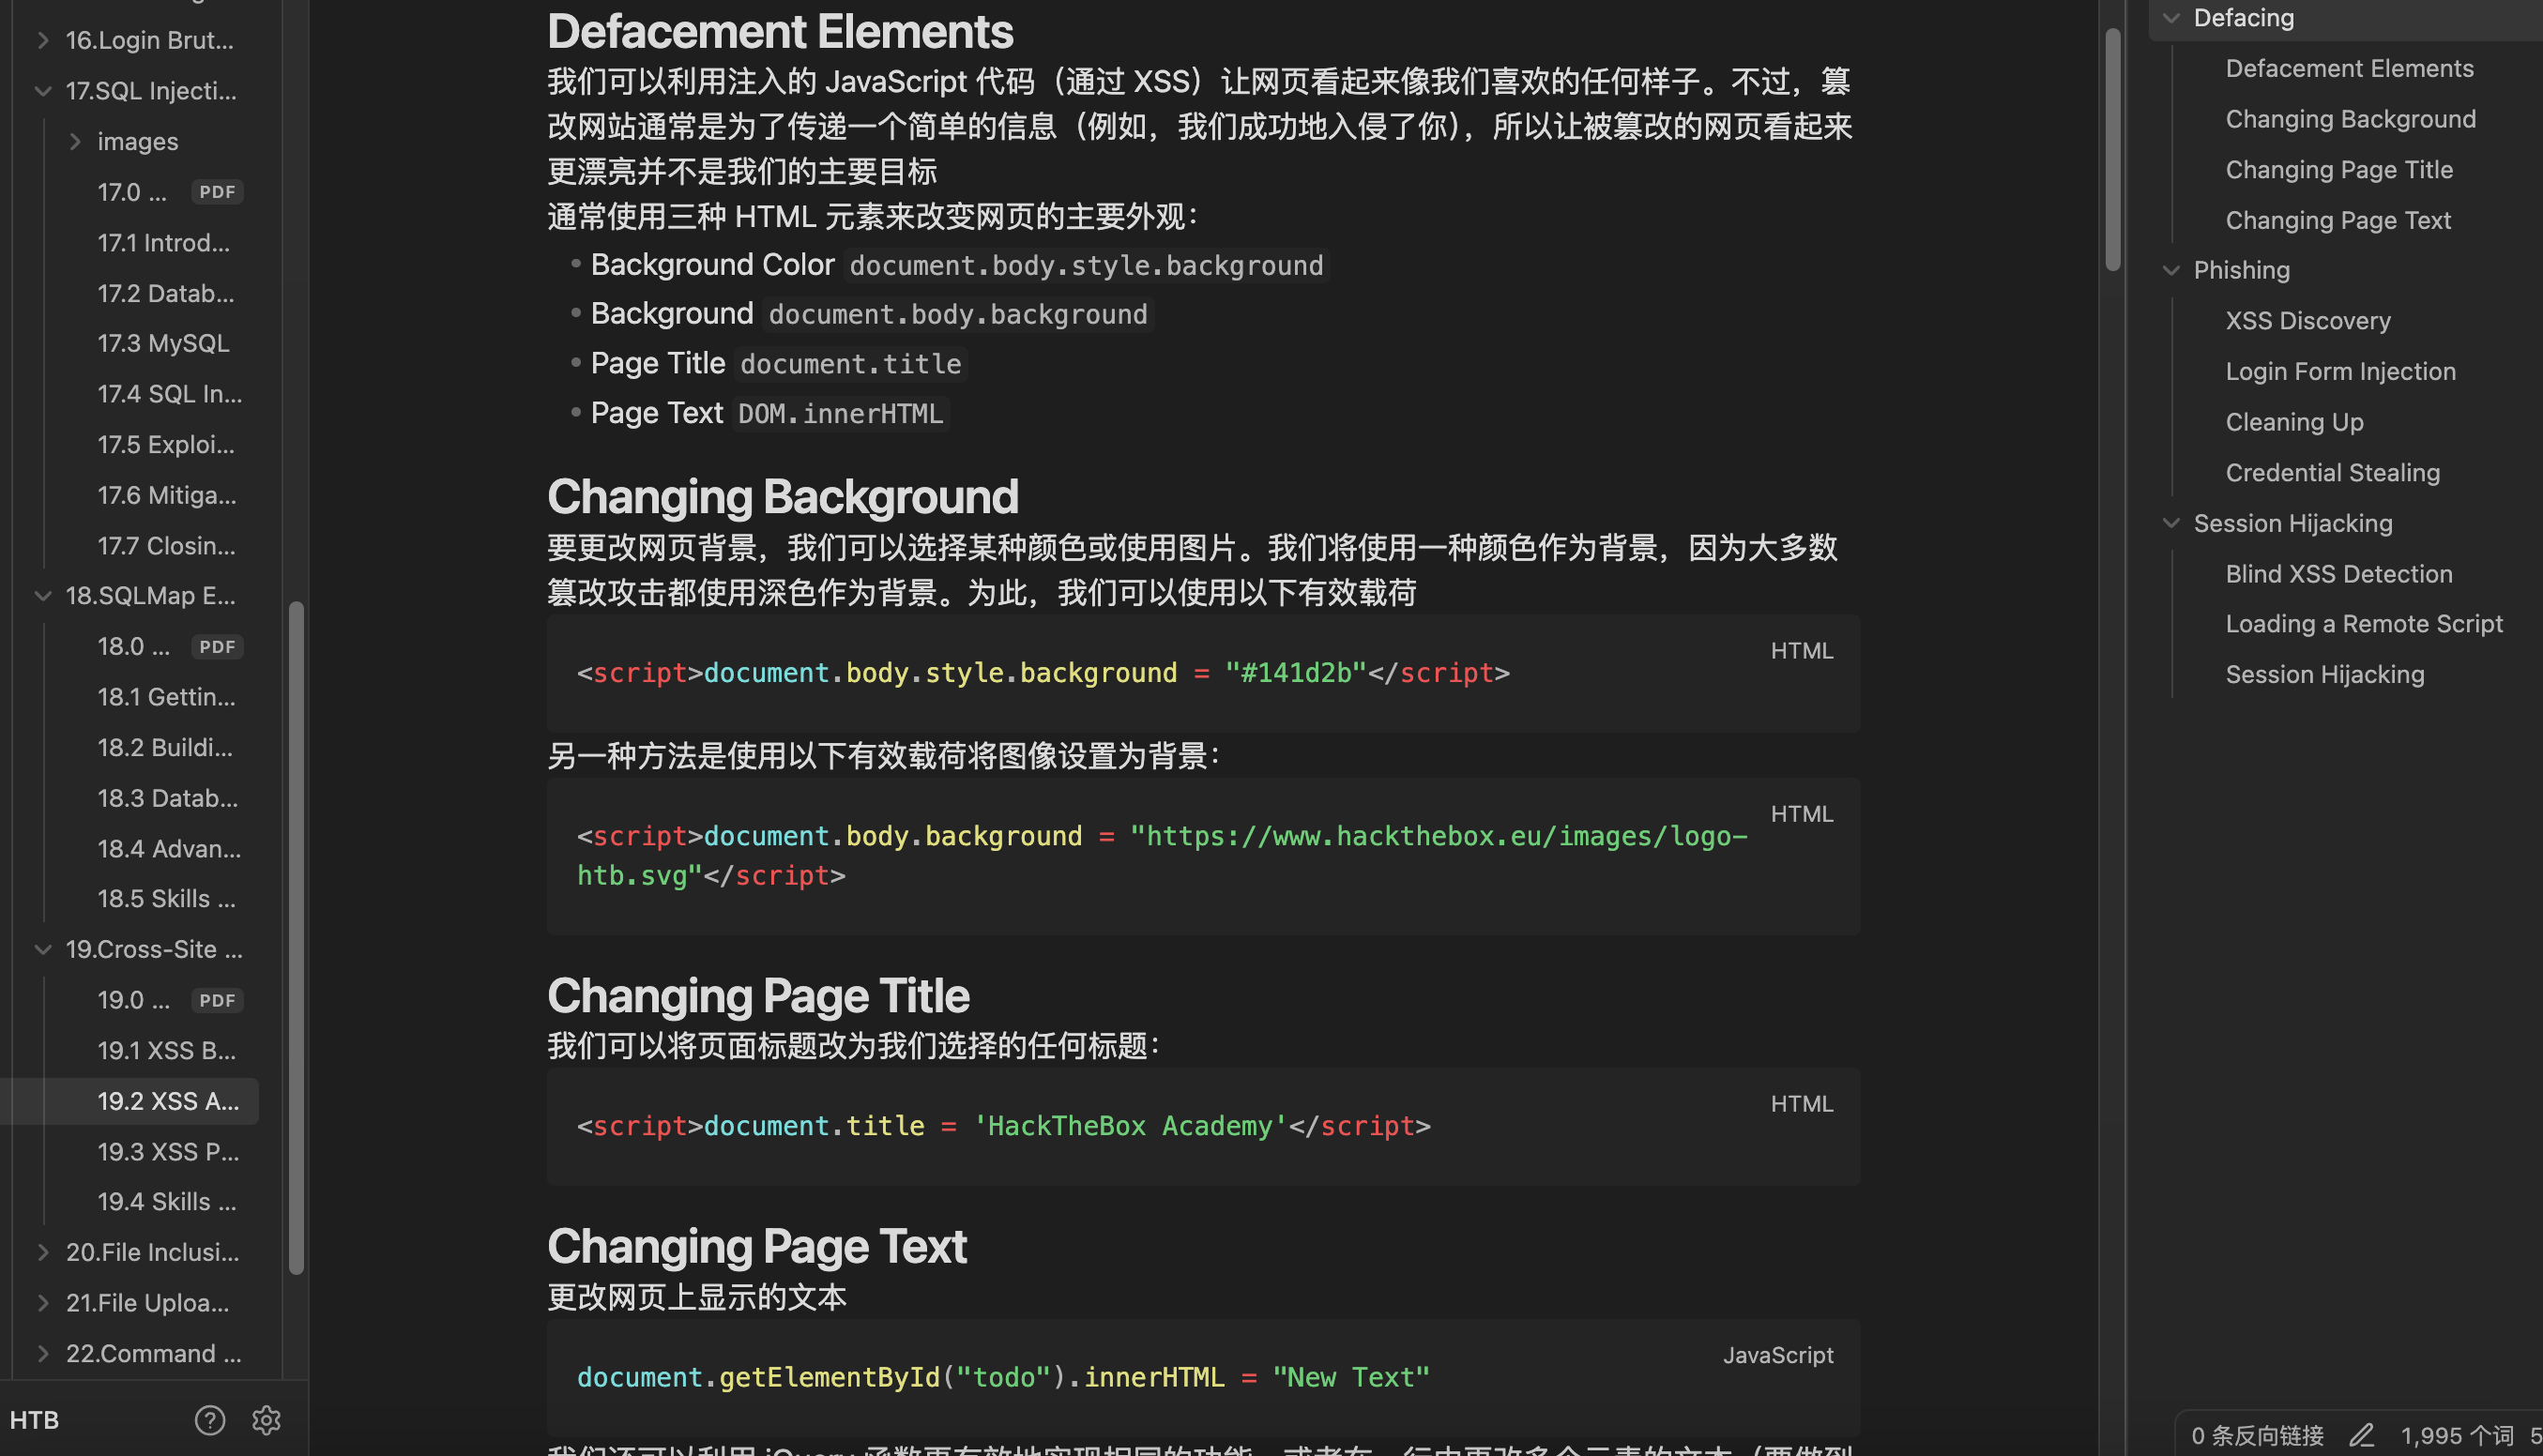
Task: Expand the images folder
Action: (x=76, y=140)
